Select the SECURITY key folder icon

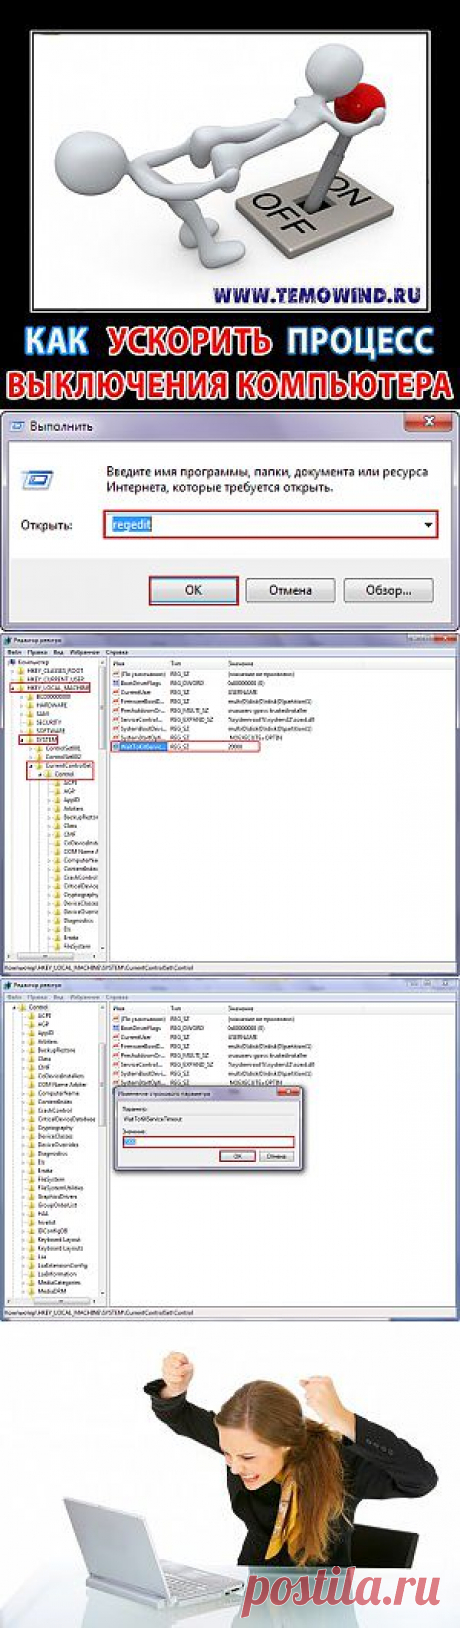coord(30,722)
